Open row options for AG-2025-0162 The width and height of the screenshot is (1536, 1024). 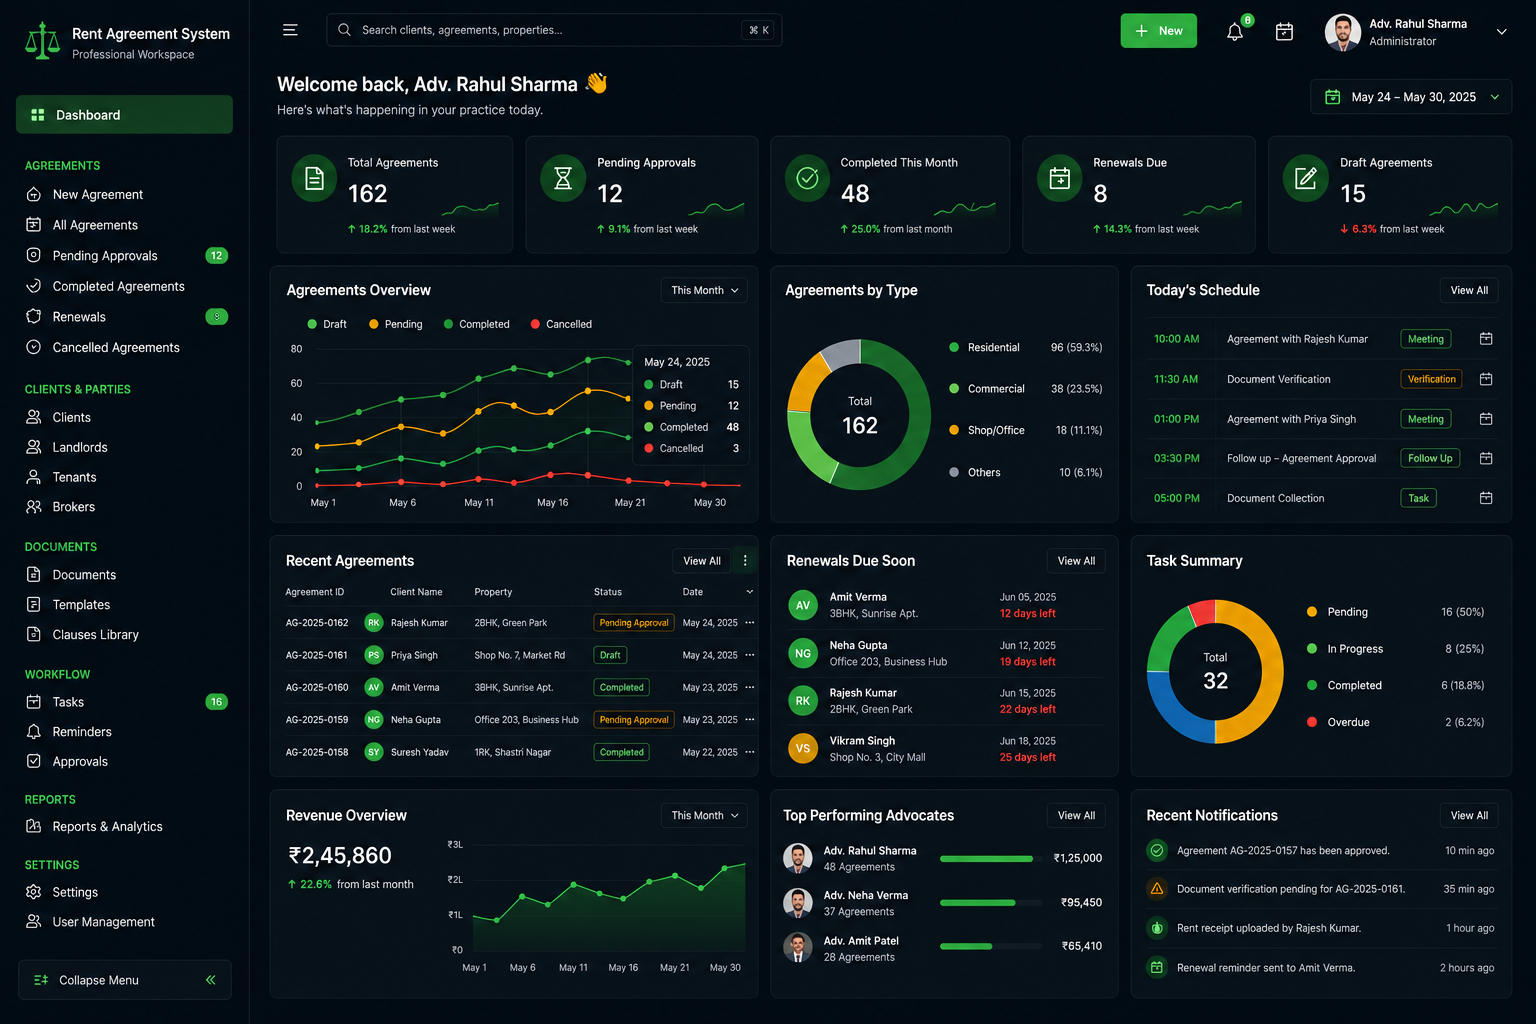click(x=750, y=623)
